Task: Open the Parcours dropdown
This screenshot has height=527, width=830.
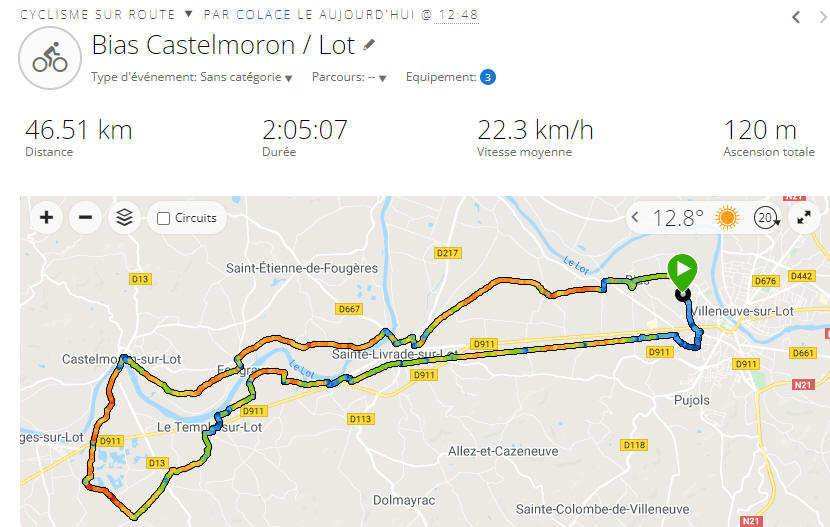Action: [349, 77]
